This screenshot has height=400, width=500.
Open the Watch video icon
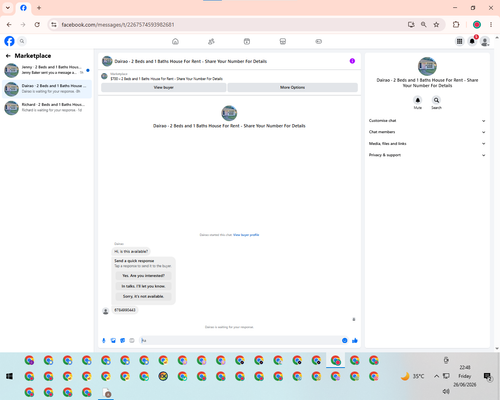pos(247,41)
